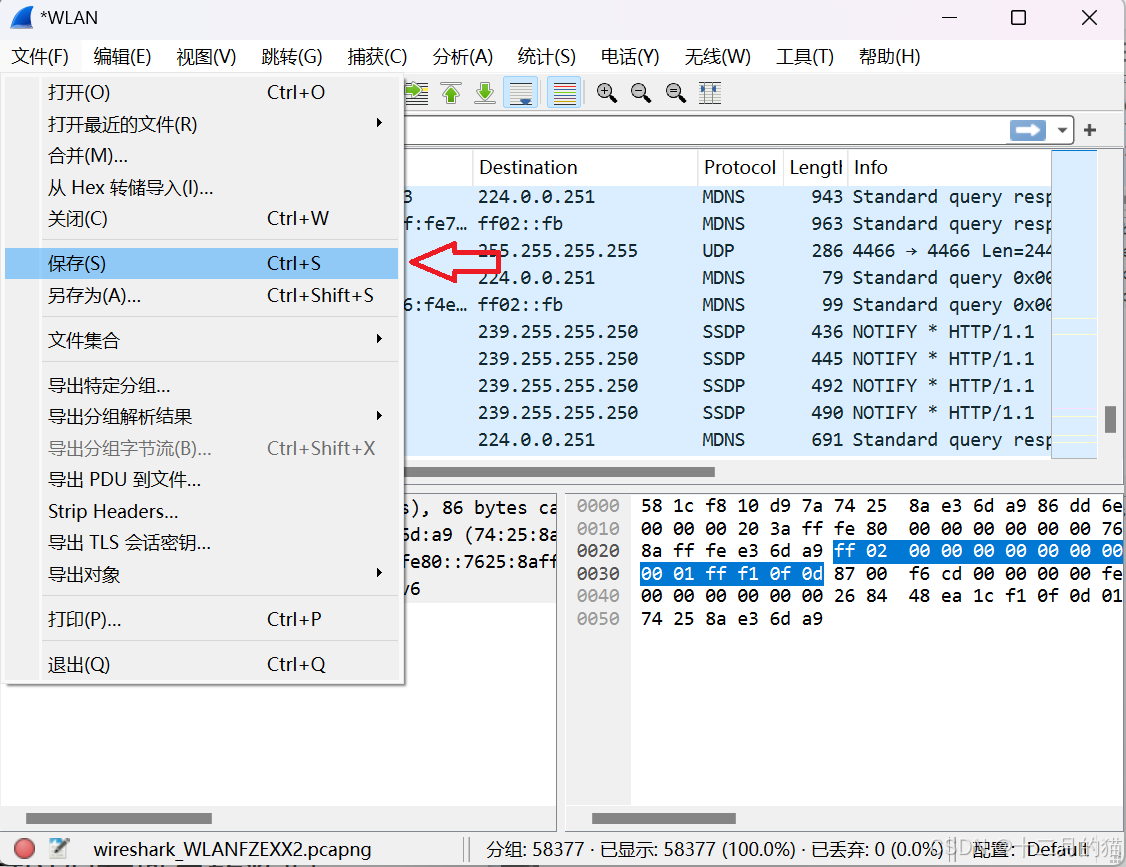Click the wireshark_WLANFZEXX2.pcapng status text
1126x867 pixels.
232,850
